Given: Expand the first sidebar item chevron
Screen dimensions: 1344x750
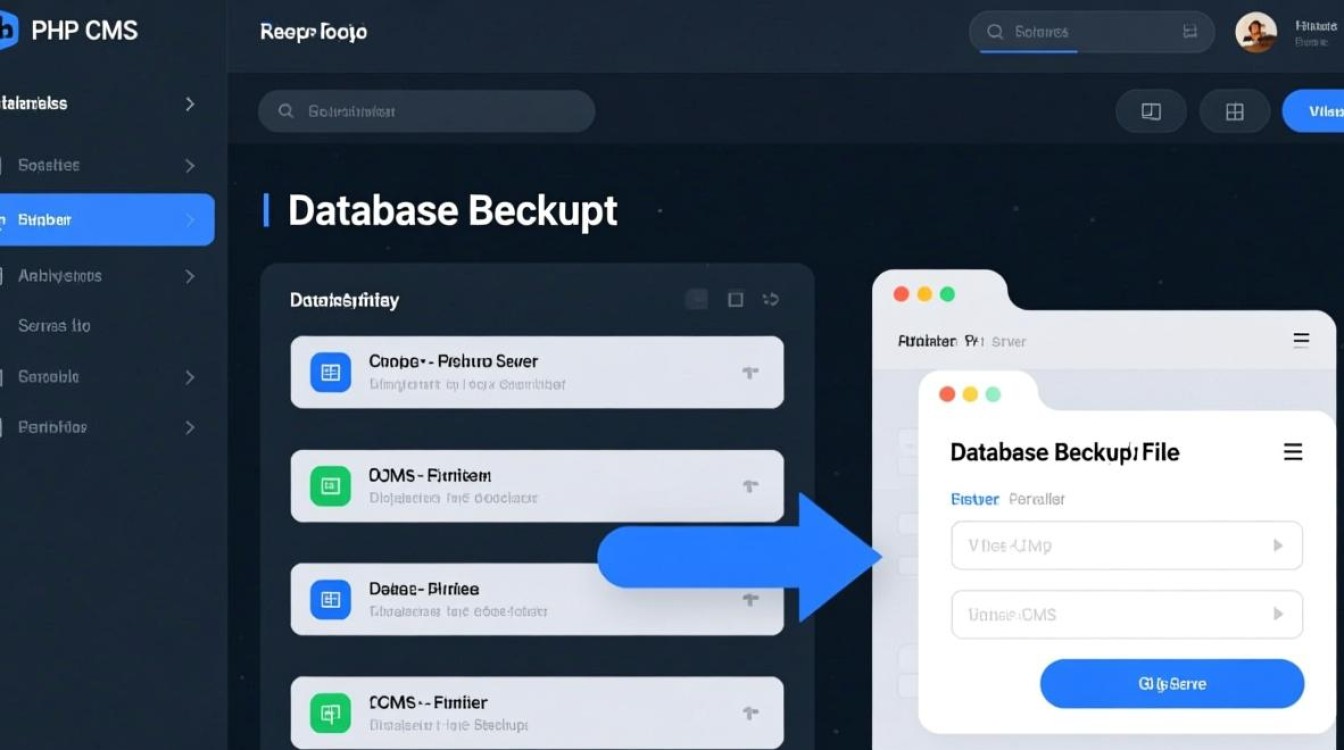Looking at the screenshot, I should 190,104.
